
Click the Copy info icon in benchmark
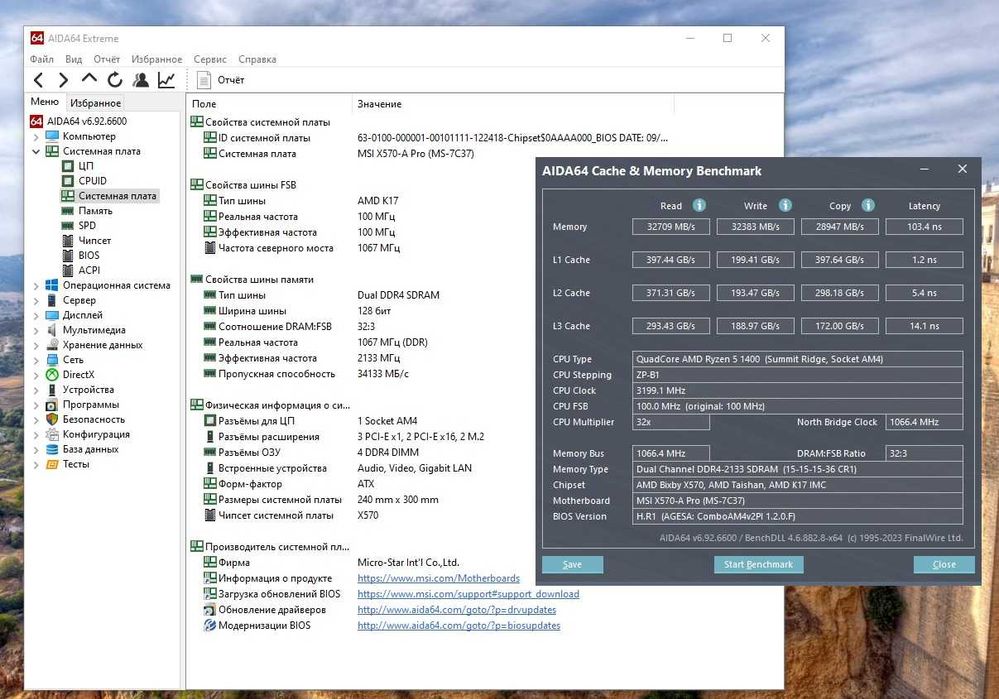coord(868,205)
